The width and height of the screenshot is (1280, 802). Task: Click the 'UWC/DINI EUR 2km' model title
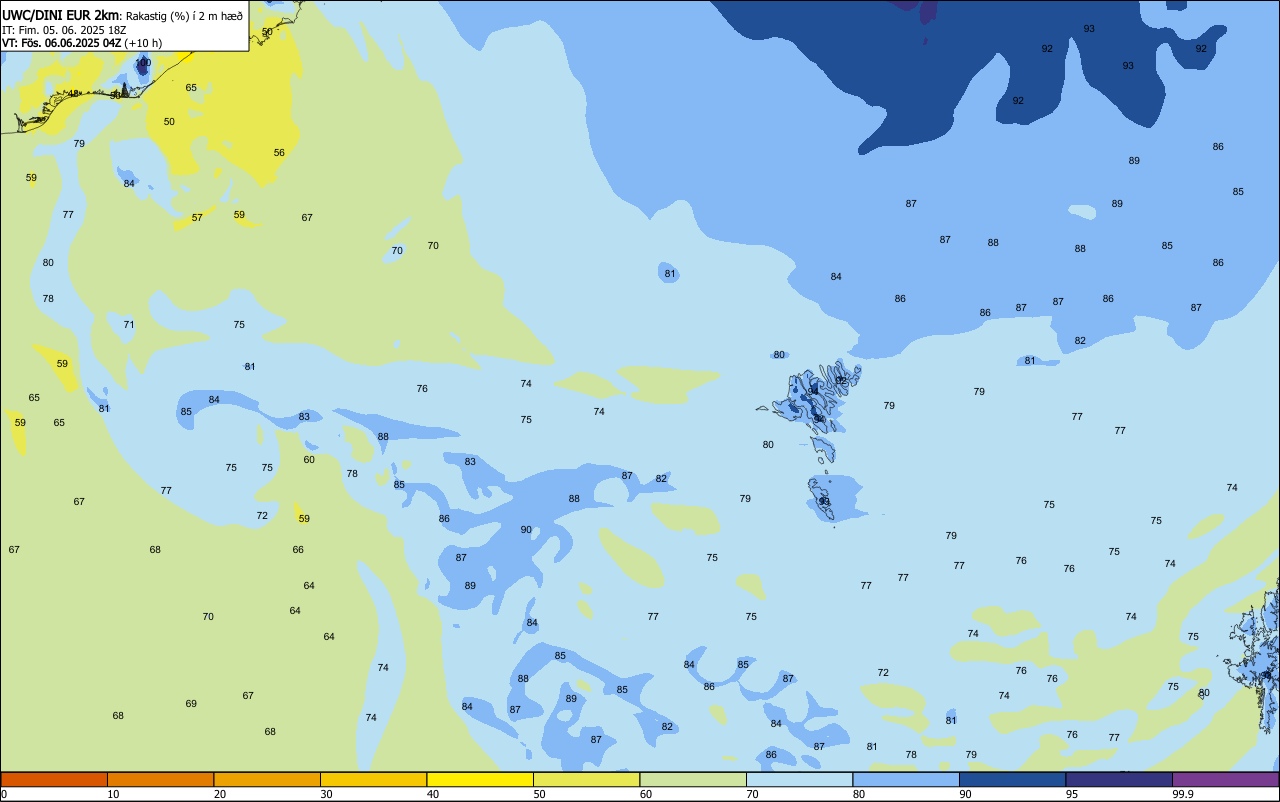tap(60, 15)
